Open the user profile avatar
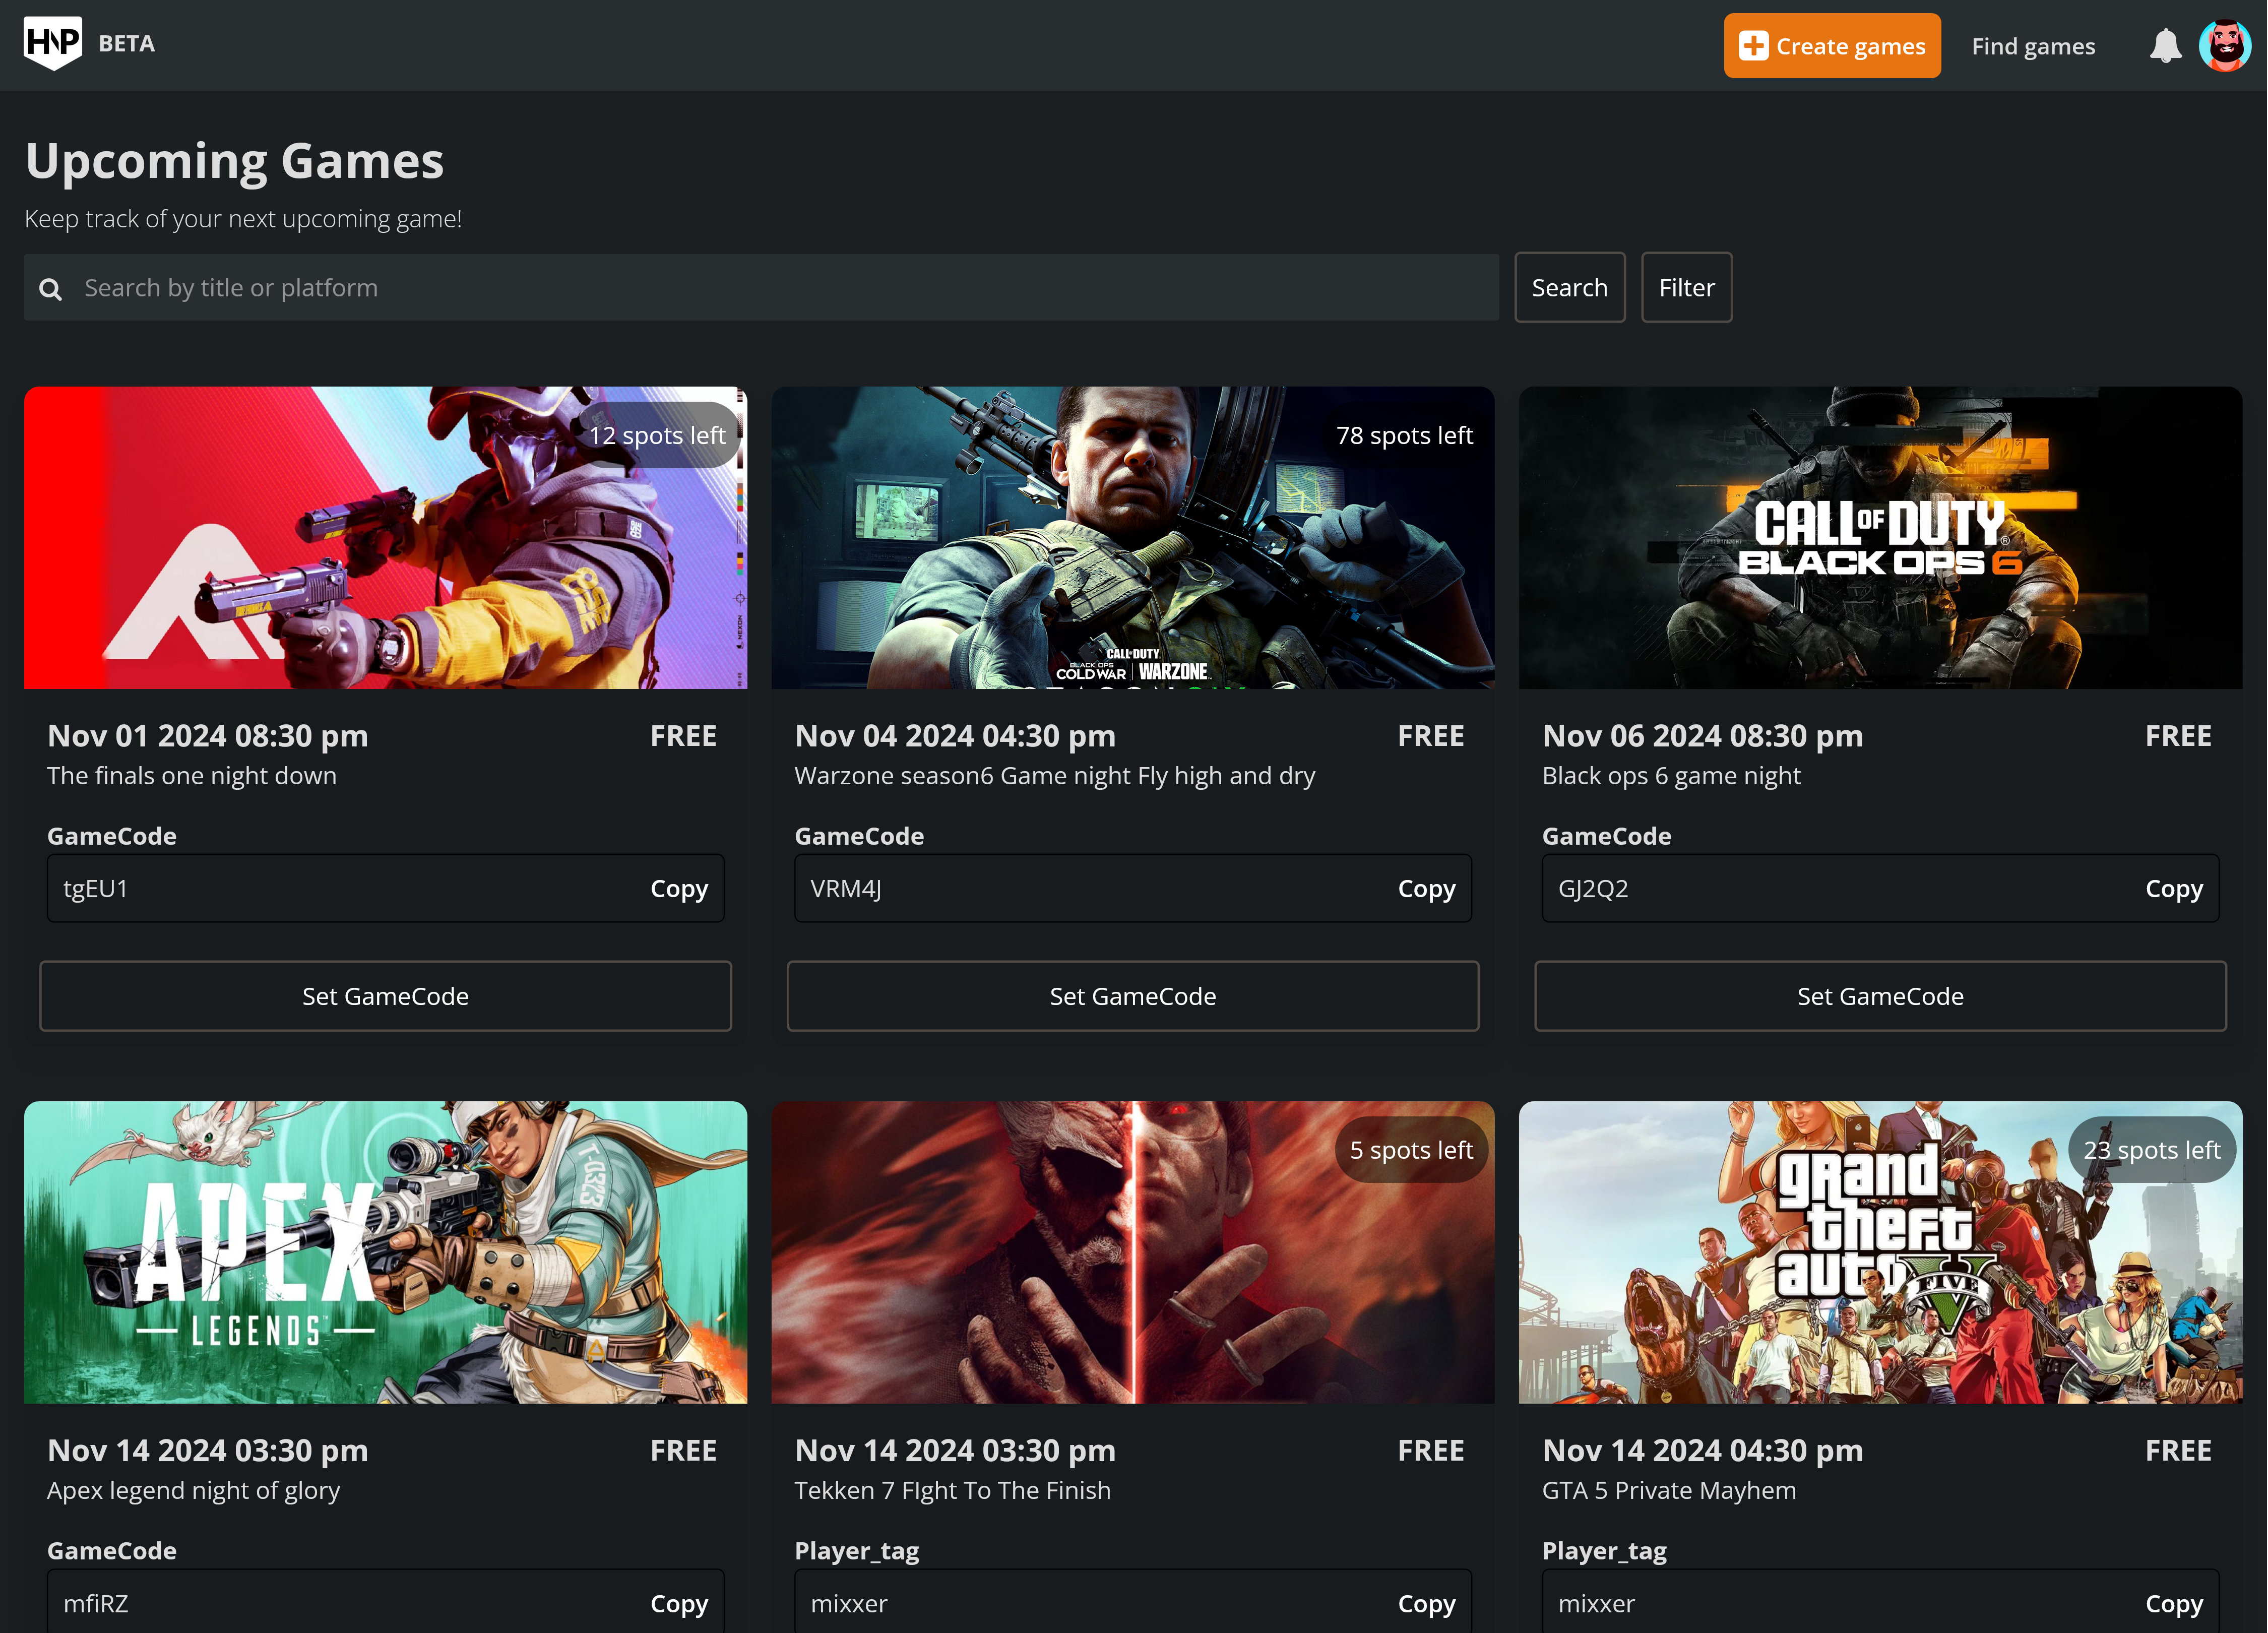Screen dimensions: 2268x1633 point(2225,46)
